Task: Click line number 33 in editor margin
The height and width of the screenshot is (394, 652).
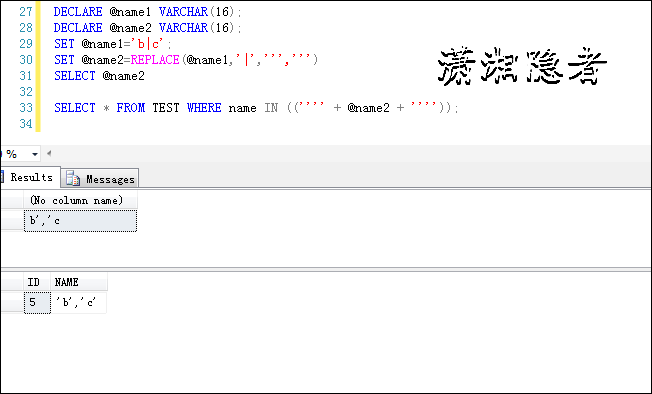Action: 25,108
